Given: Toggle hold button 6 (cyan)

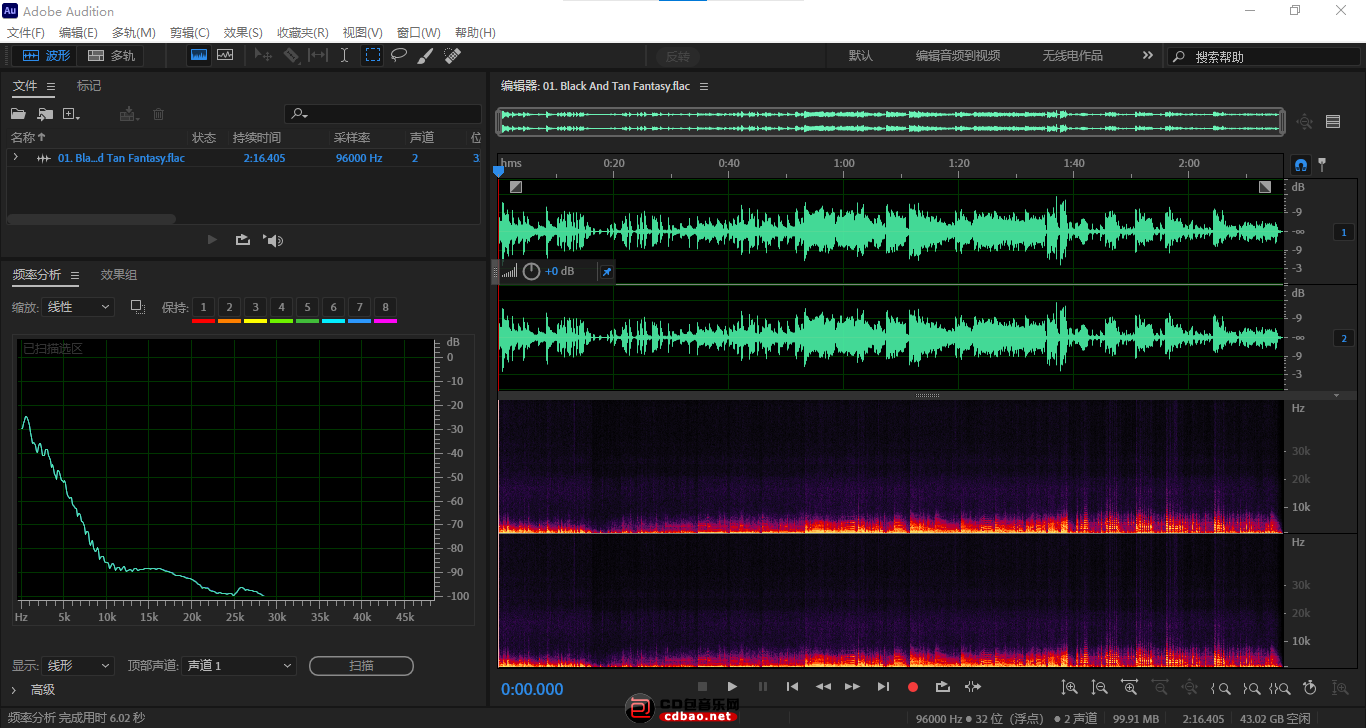Looking at the screenshot, I should coord(333,307).
